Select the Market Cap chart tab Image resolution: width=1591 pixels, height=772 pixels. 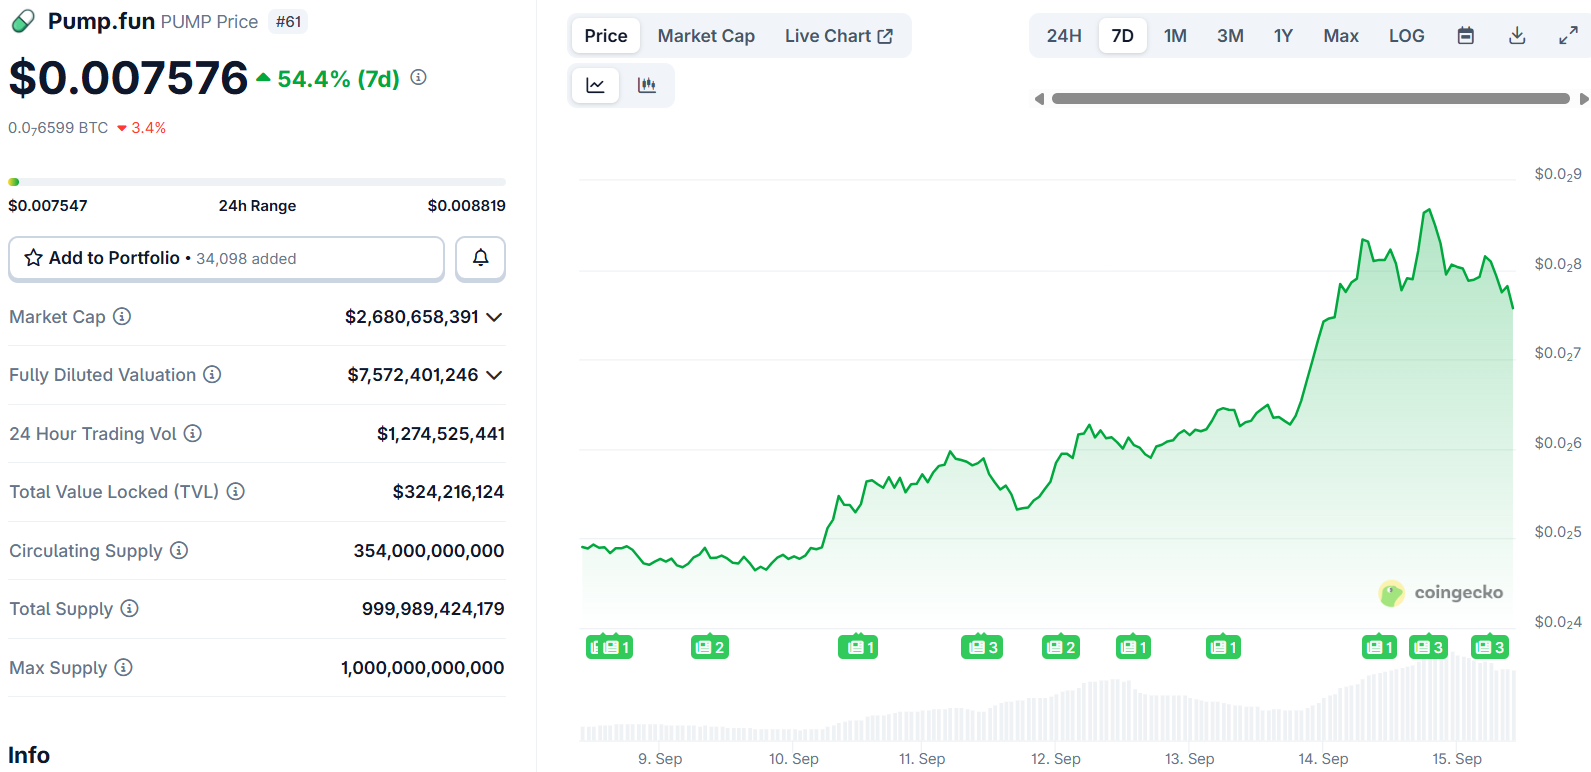(x=706, y=36)
